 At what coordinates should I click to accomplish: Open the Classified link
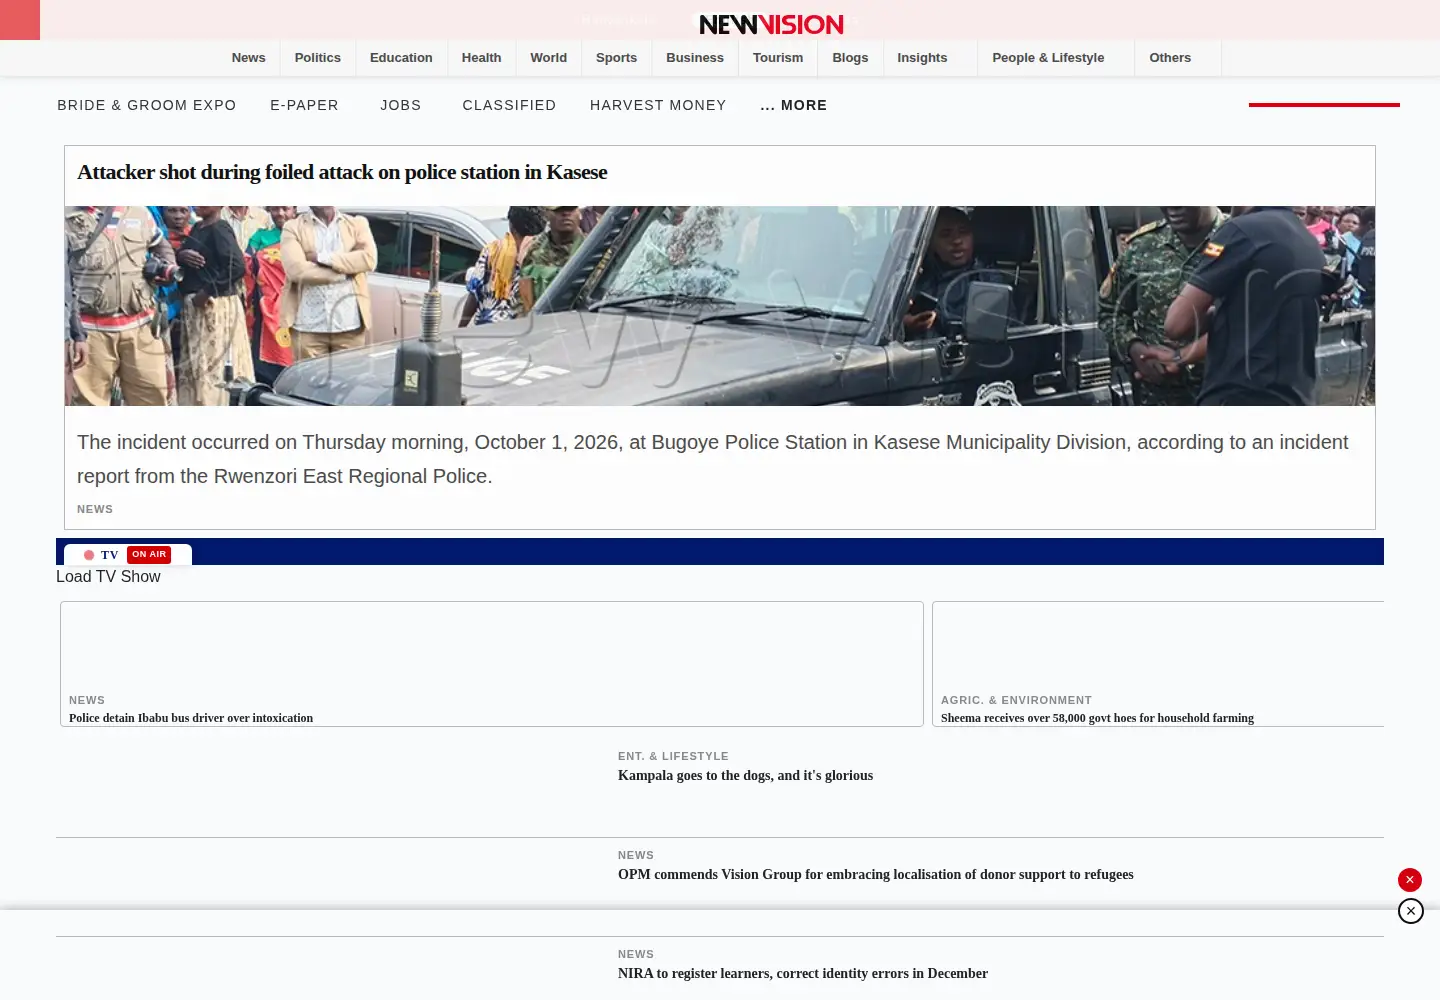(509, 105)
